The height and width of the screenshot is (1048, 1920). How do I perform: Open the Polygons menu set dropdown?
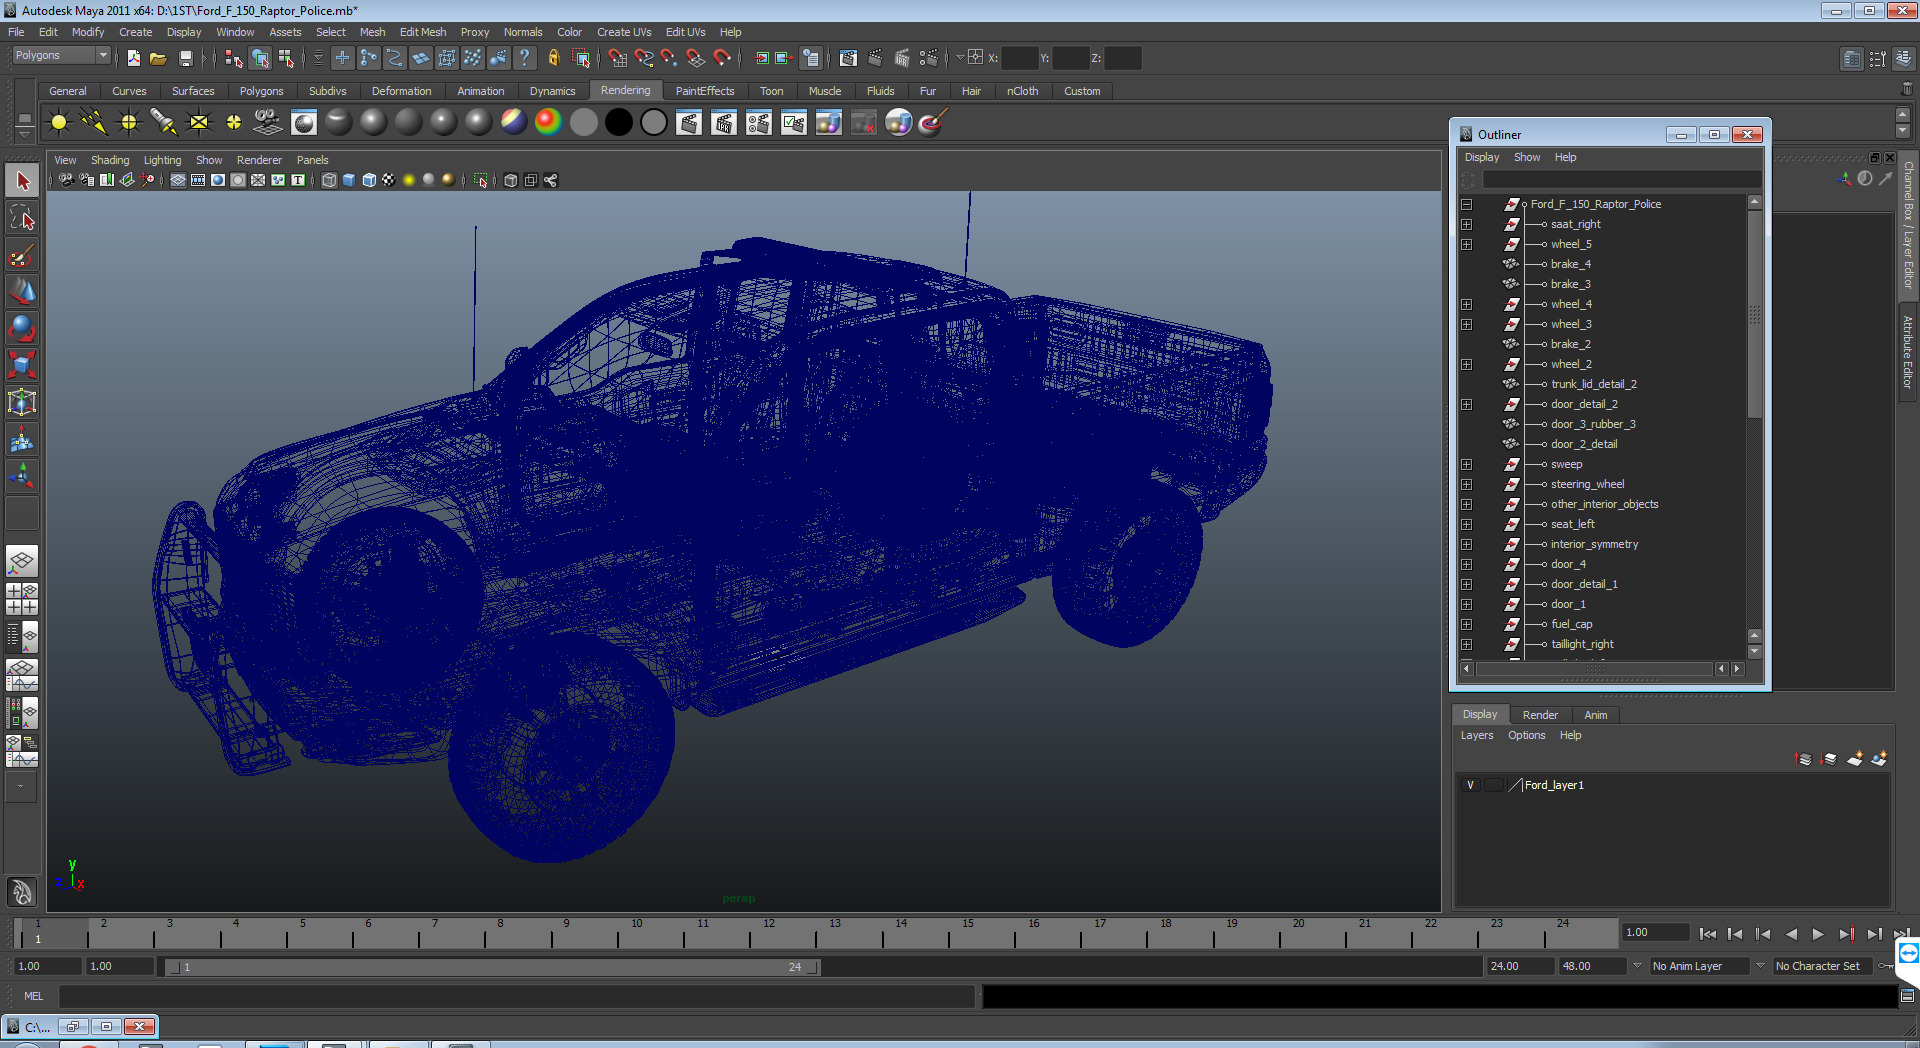coord(61,56)
